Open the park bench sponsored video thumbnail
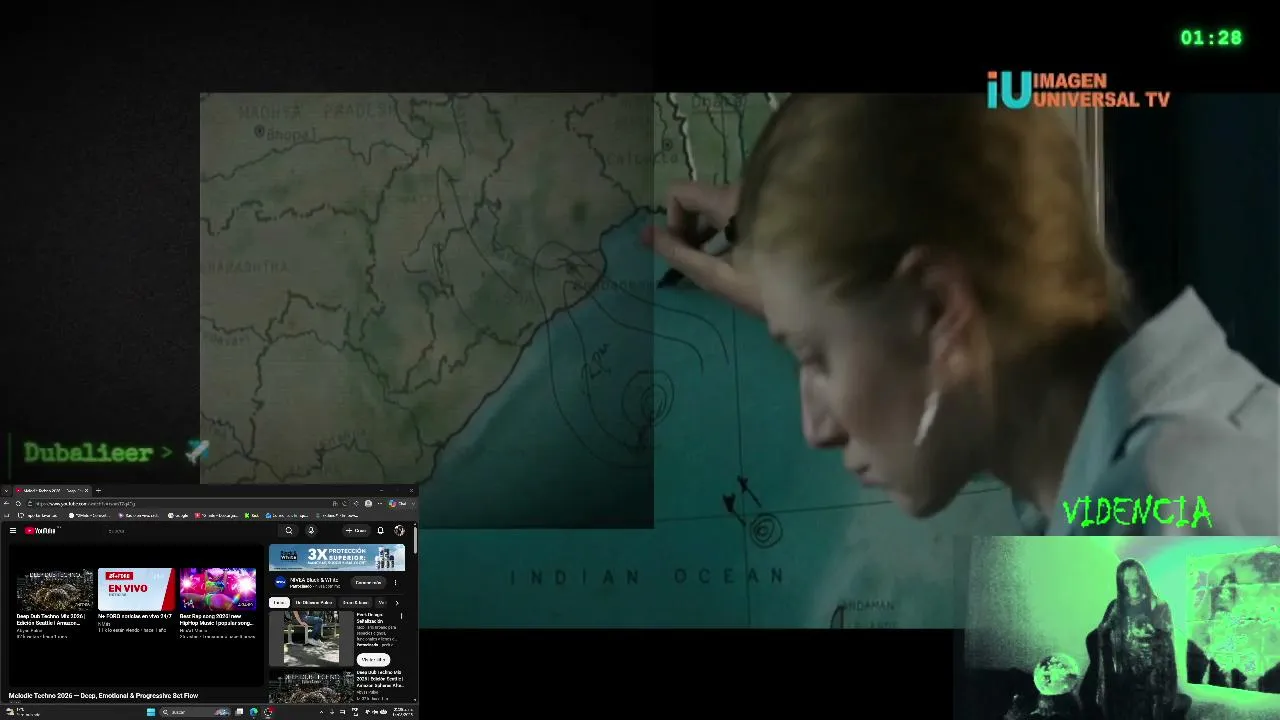 coord(311,638)
